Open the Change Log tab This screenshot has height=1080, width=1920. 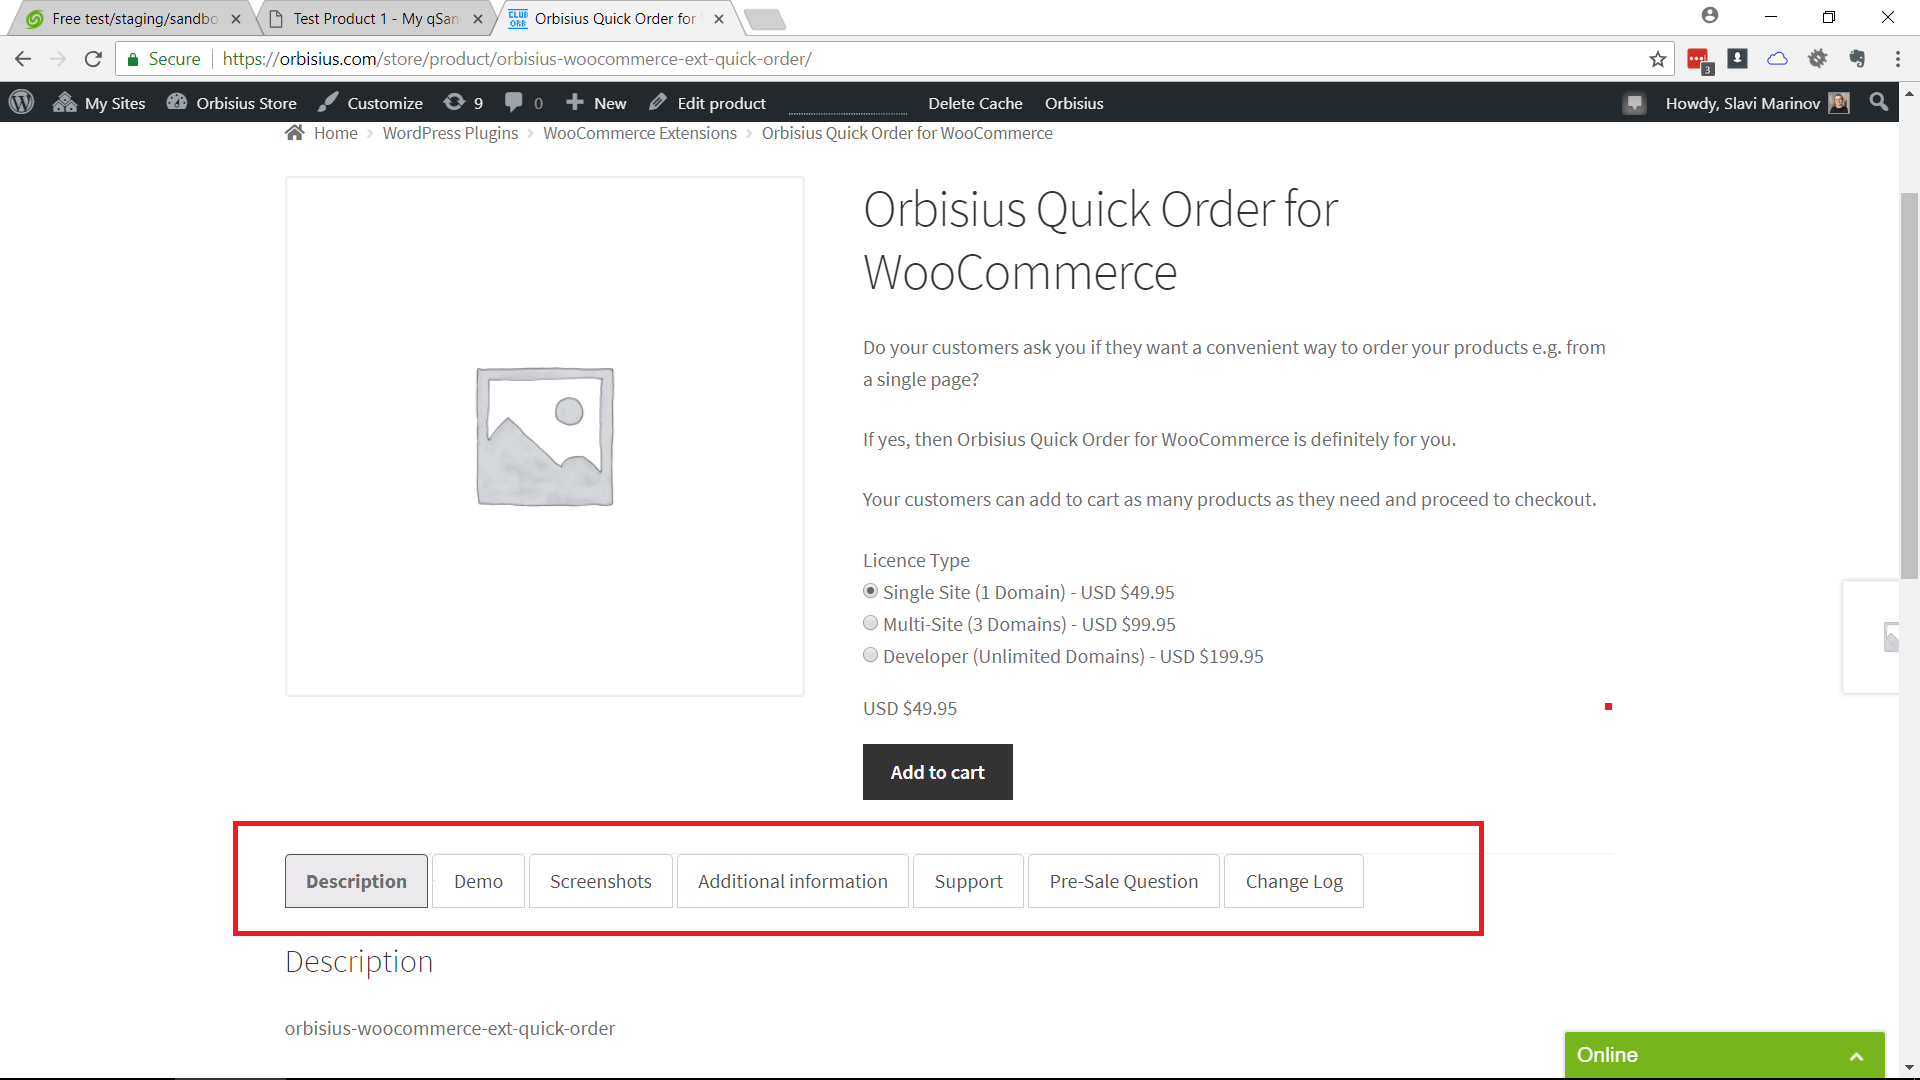point(1294,881)
